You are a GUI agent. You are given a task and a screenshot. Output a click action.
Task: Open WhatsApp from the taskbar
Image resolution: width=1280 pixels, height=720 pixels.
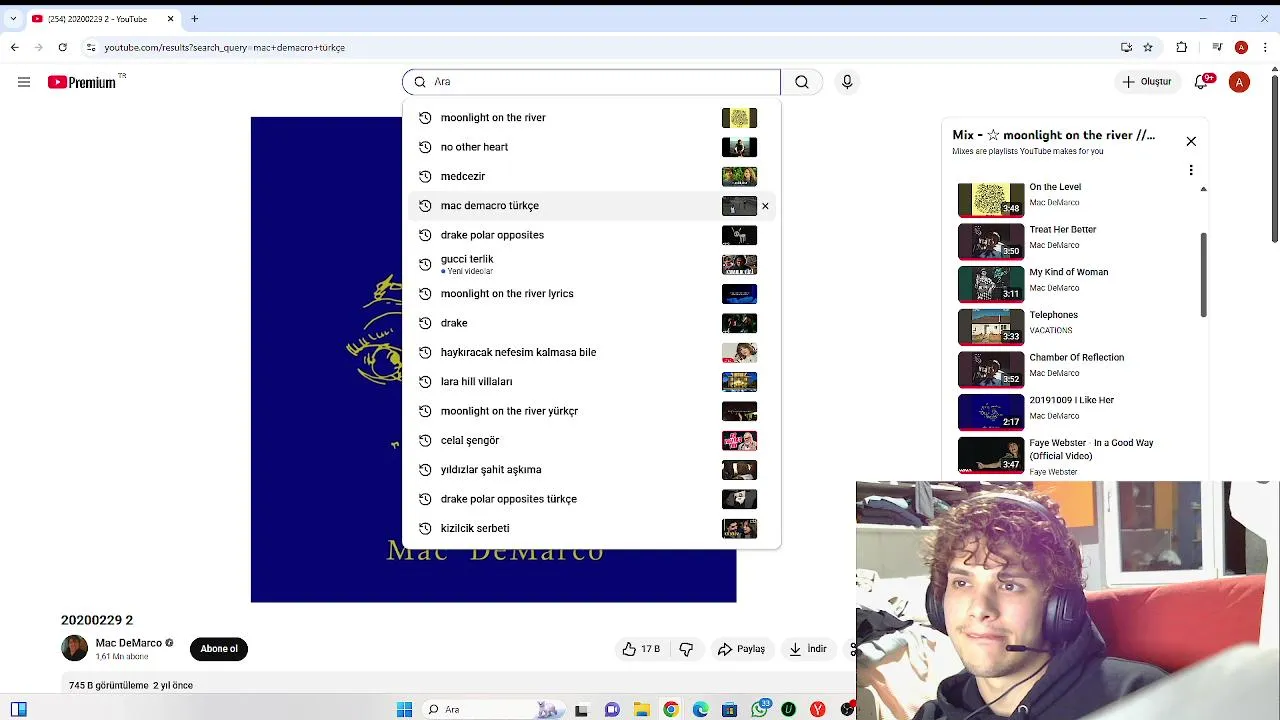[760, 709]
